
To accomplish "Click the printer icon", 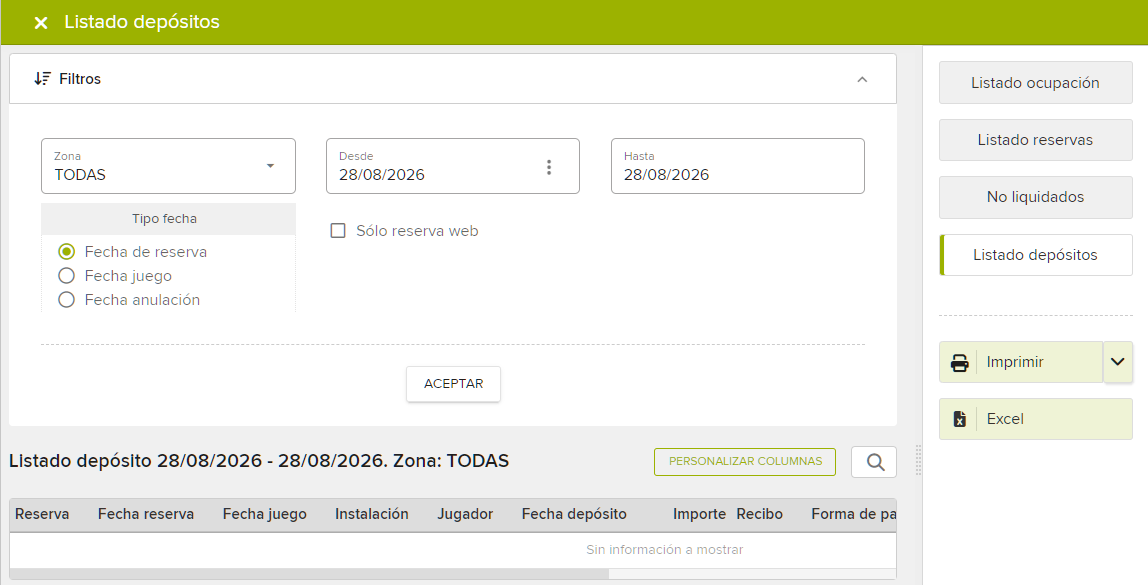I will 959,362.
